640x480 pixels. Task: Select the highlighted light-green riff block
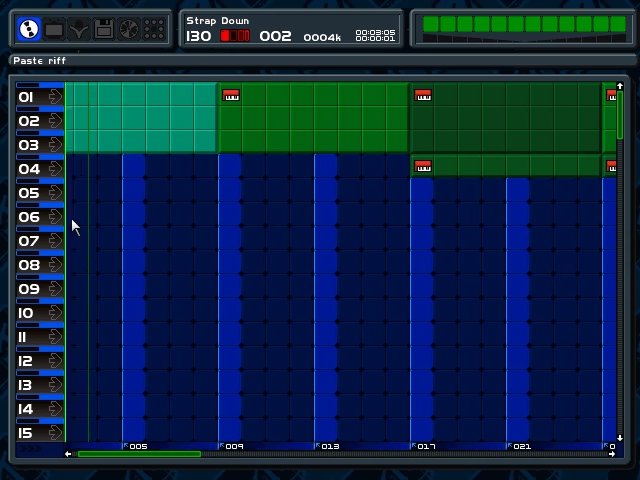(141, 118)
